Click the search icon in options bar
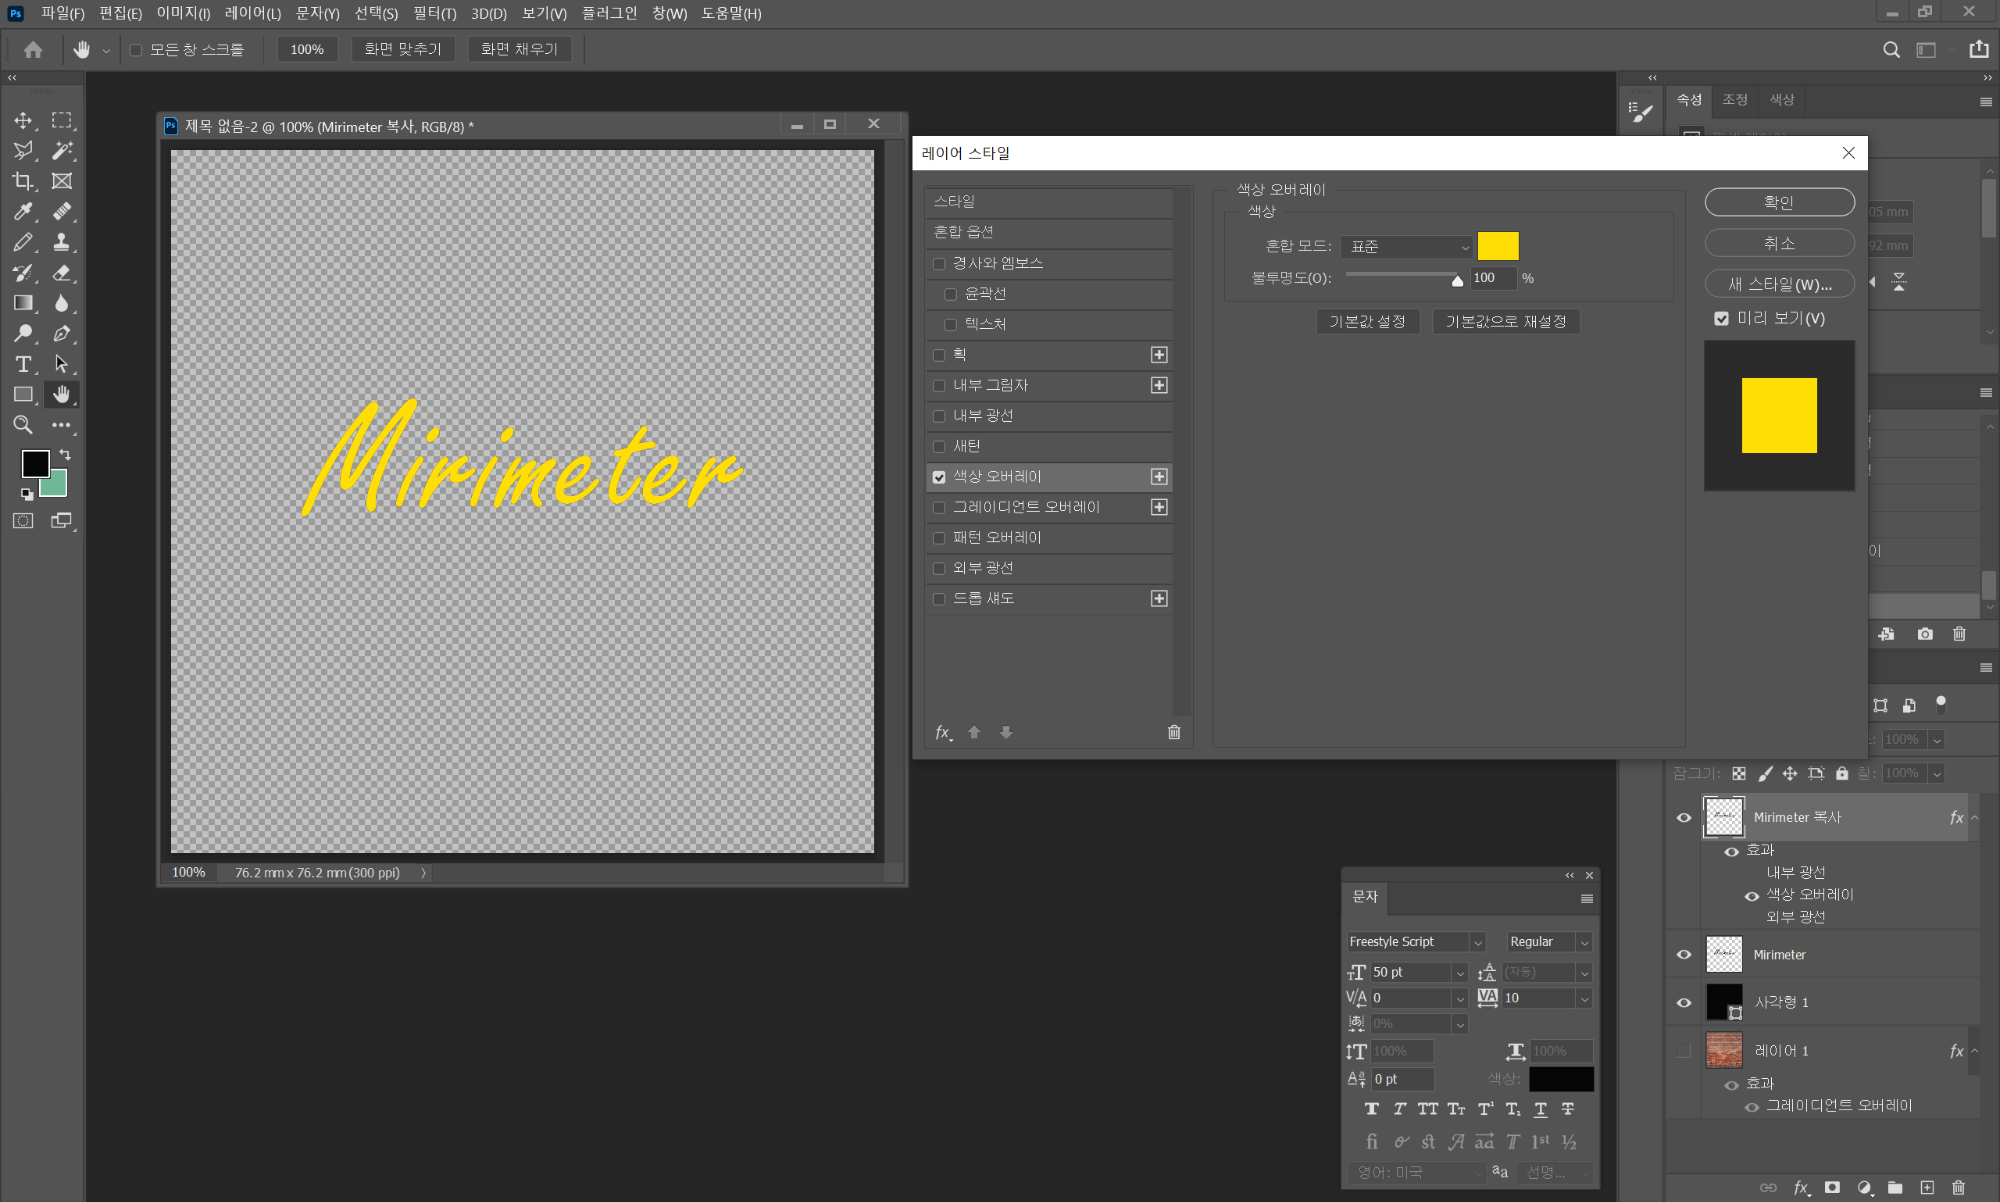Image resolution: width=2000 pixels, height=1202 pixels. (x=1891, y=49)
